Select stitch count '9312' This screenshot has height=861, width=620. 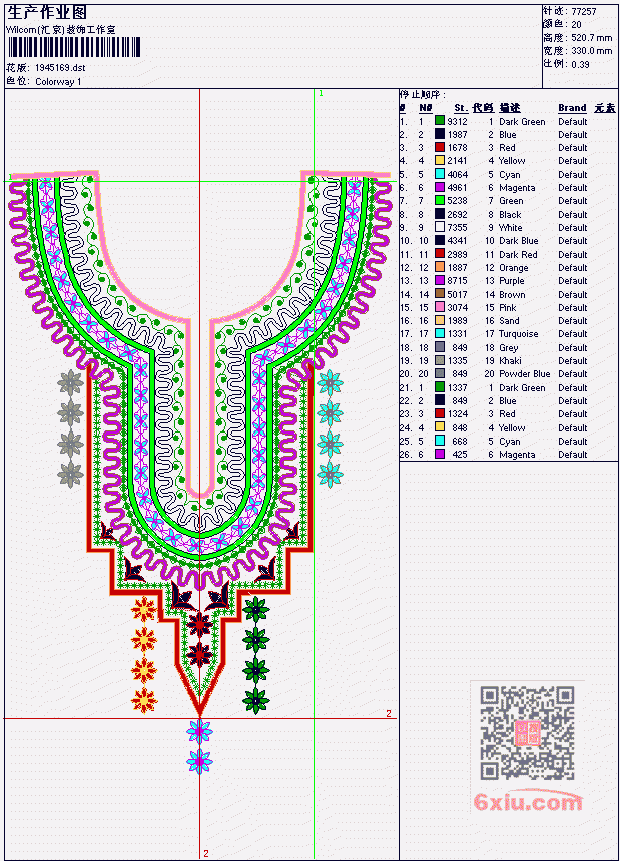pos(457,121)
